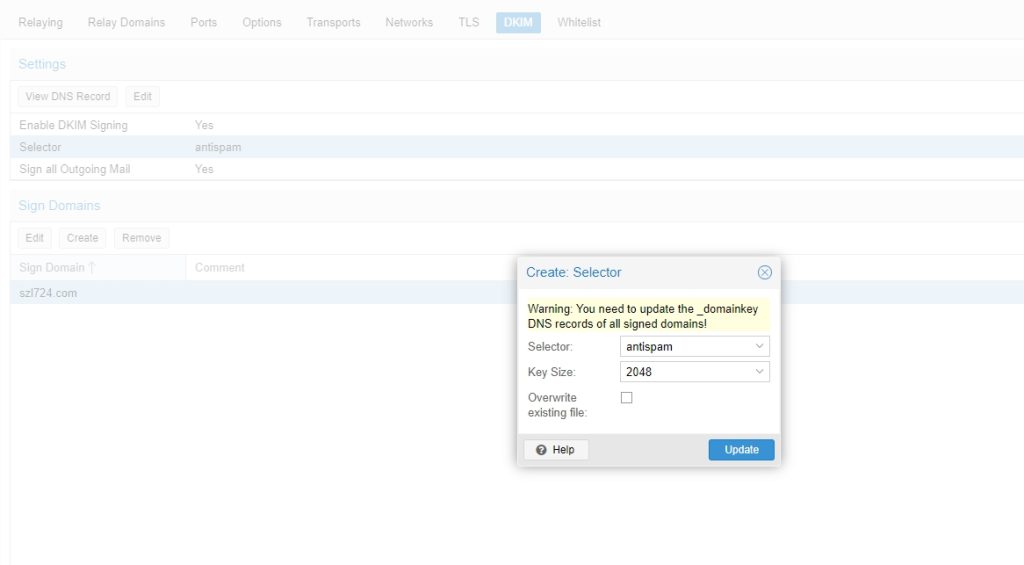
Task: Click View DNS Record button
Action: click(67, 97)
